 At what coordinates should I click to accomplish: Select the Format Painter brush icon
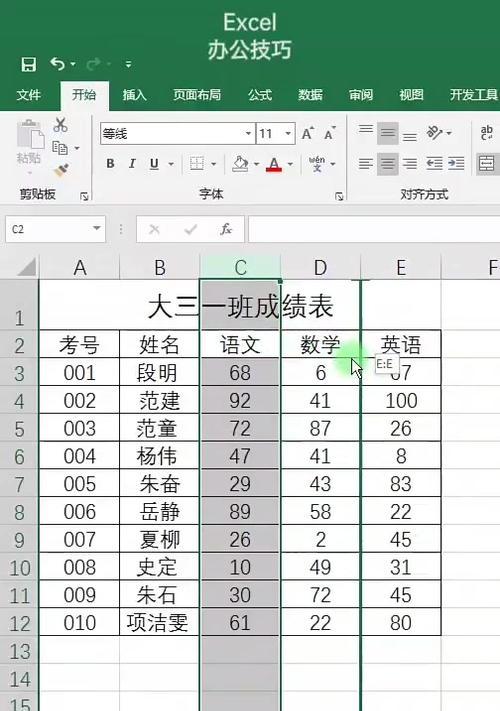(61, 171)
